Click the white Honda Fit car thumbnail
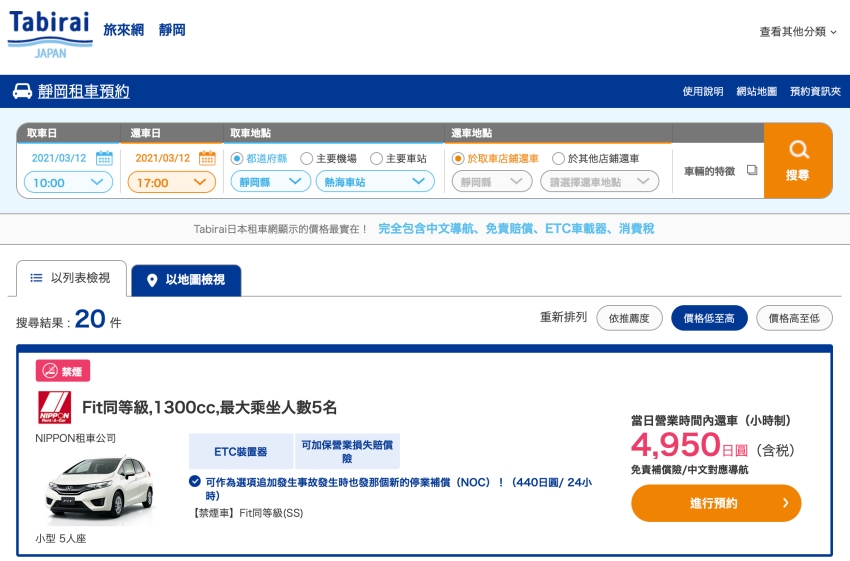The width and height of the screenshot is (850, 561). pyautogui.click(x=100, y=488)
